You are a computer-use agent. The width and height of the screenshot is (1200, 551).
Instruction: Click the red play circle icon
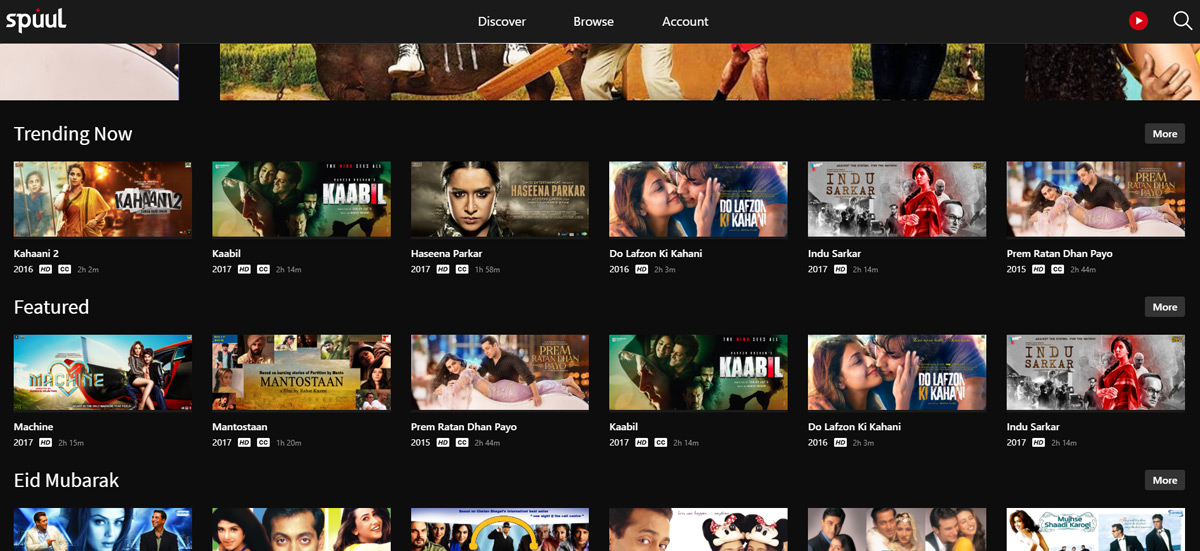pos(1138,20)
